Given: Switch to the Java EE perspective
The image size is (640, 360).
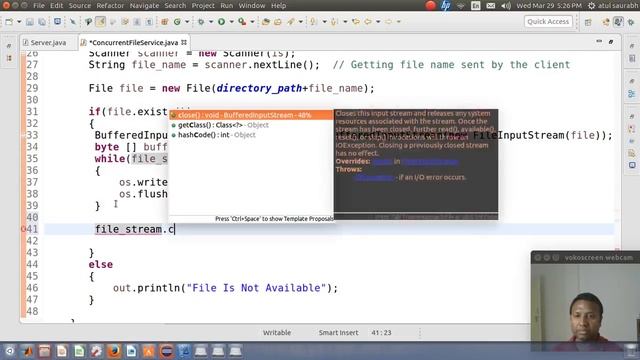Looking at the screenshot, I should [606, 22].
